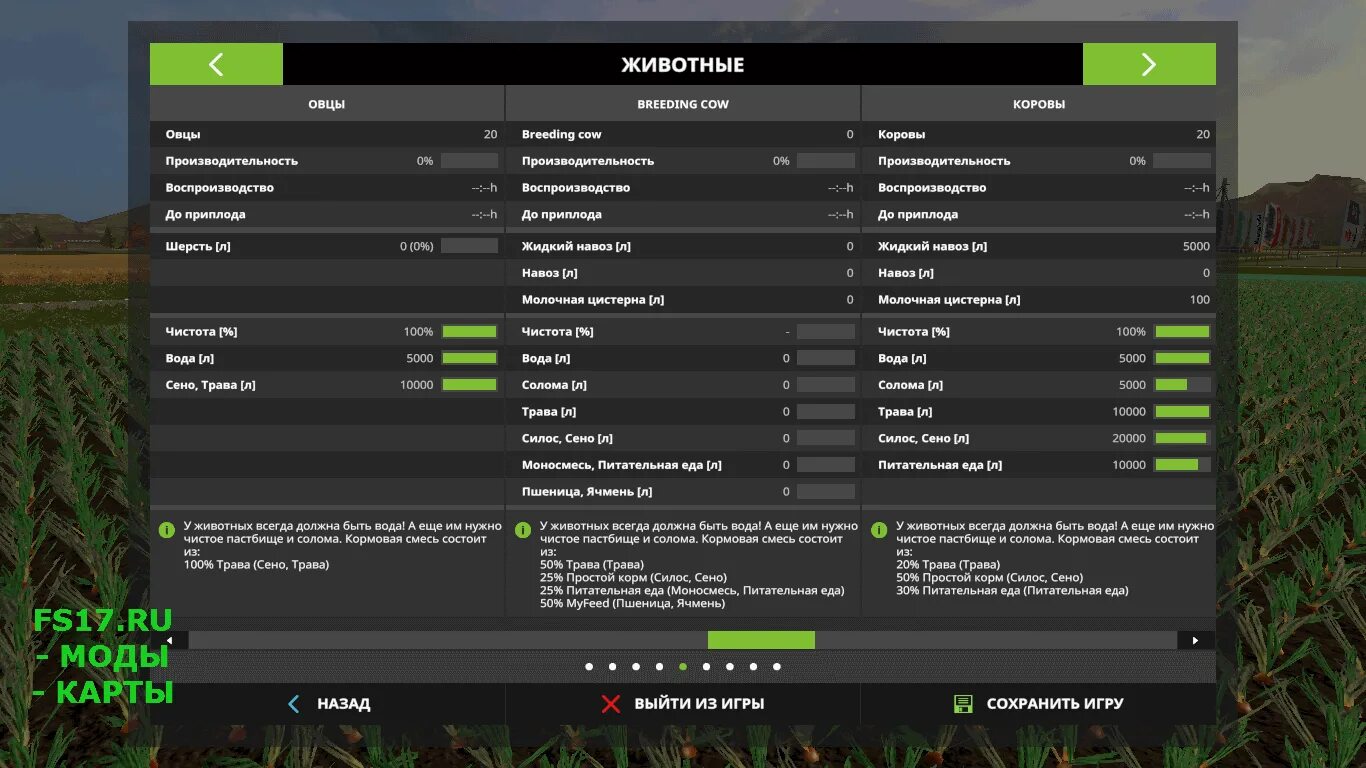Click floppy disk save icon
The height and width of the screenshot is (768, 1366).
click(x=963, y=704)
